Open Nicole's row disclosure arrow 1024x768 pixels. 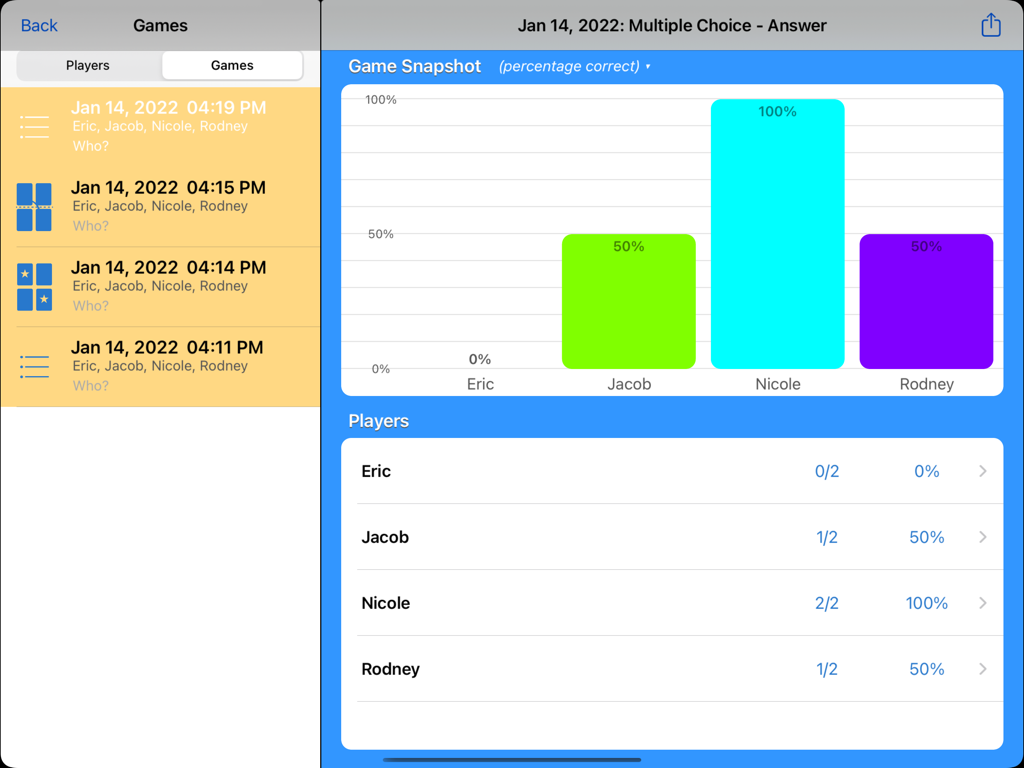click(x=982, y=603)
